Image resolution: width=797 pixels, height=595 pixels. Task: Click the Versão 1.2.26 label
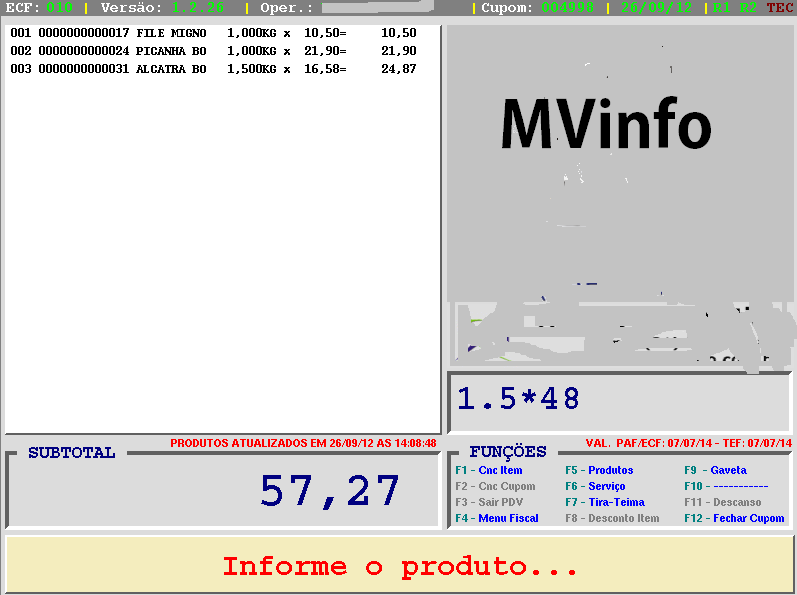(x=162, y=8)
